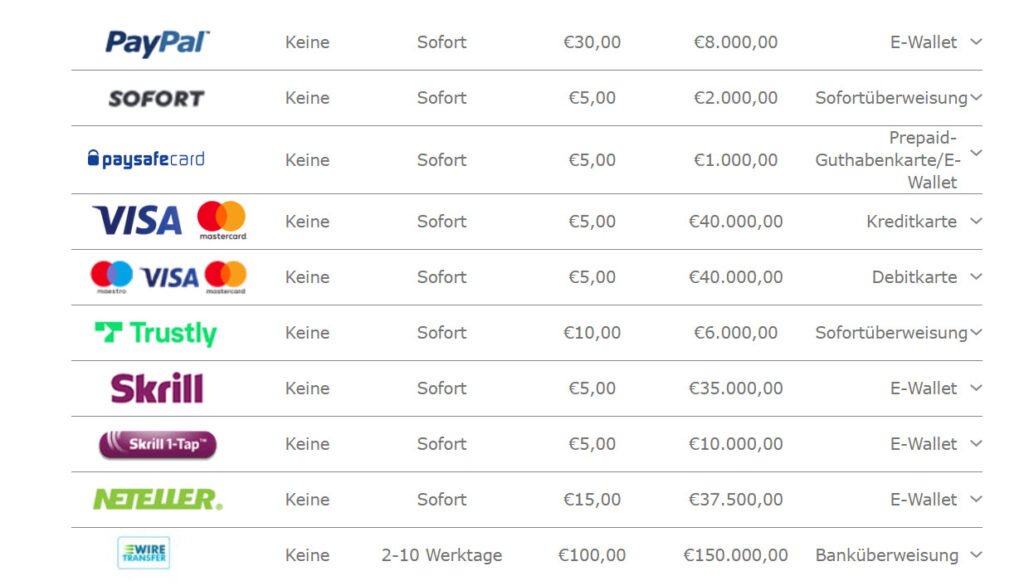Expand the Kreditkarte row chevron
The height and width of the screenshot is (586, 1024).
pos(976,221)
